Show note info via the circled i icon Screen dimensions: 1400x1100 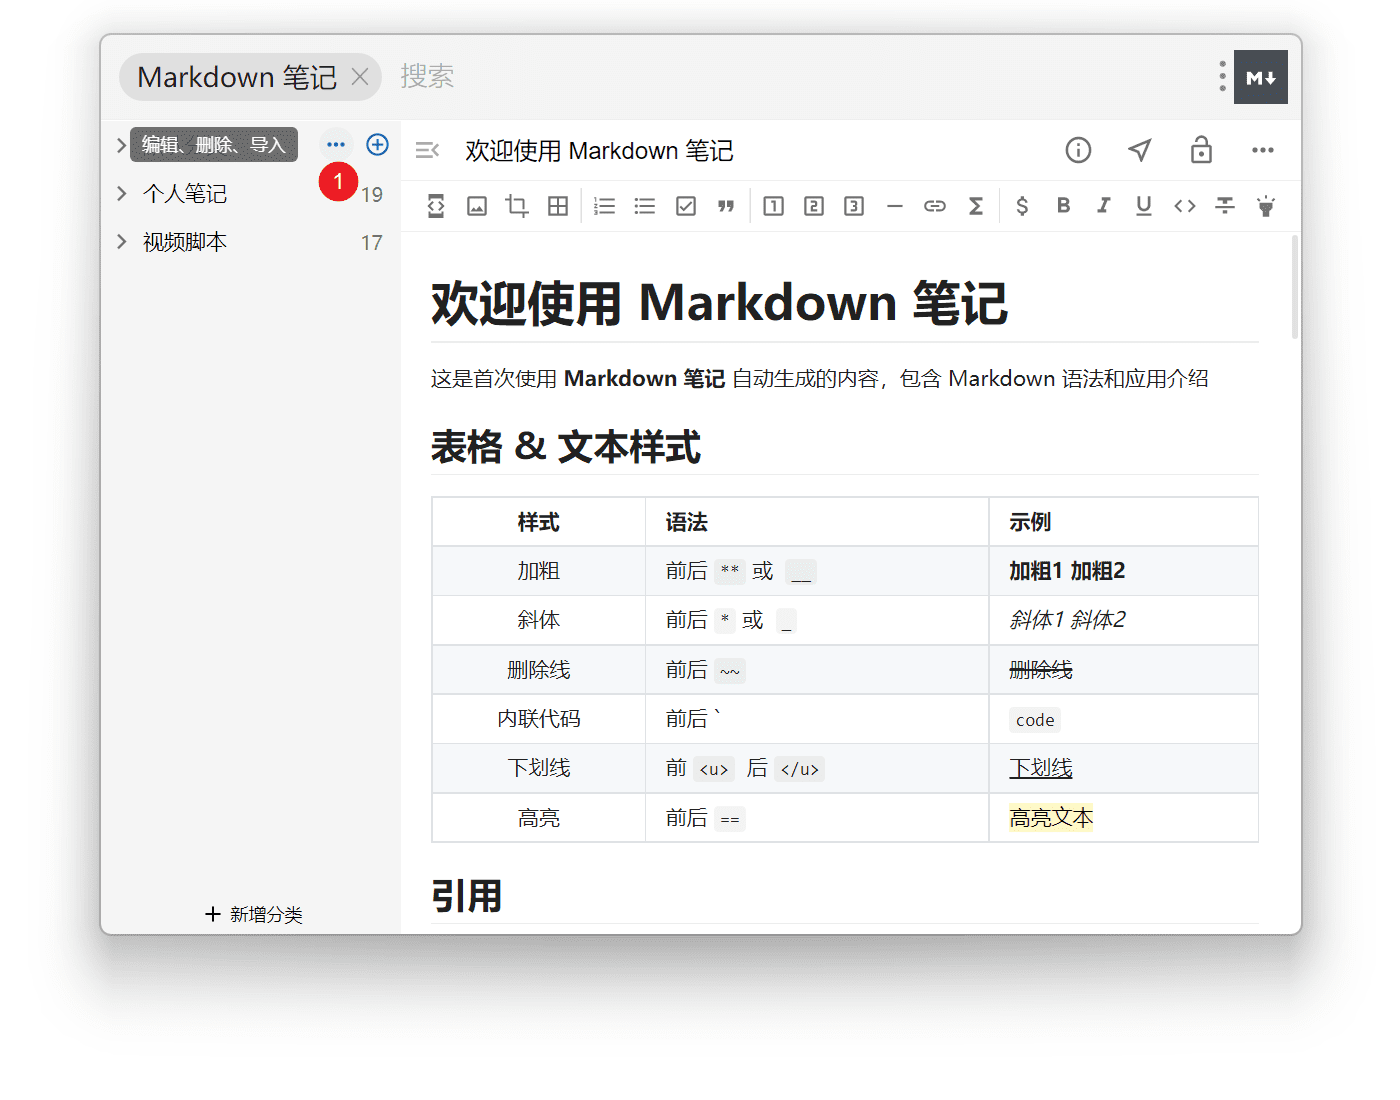point(1078,150)
